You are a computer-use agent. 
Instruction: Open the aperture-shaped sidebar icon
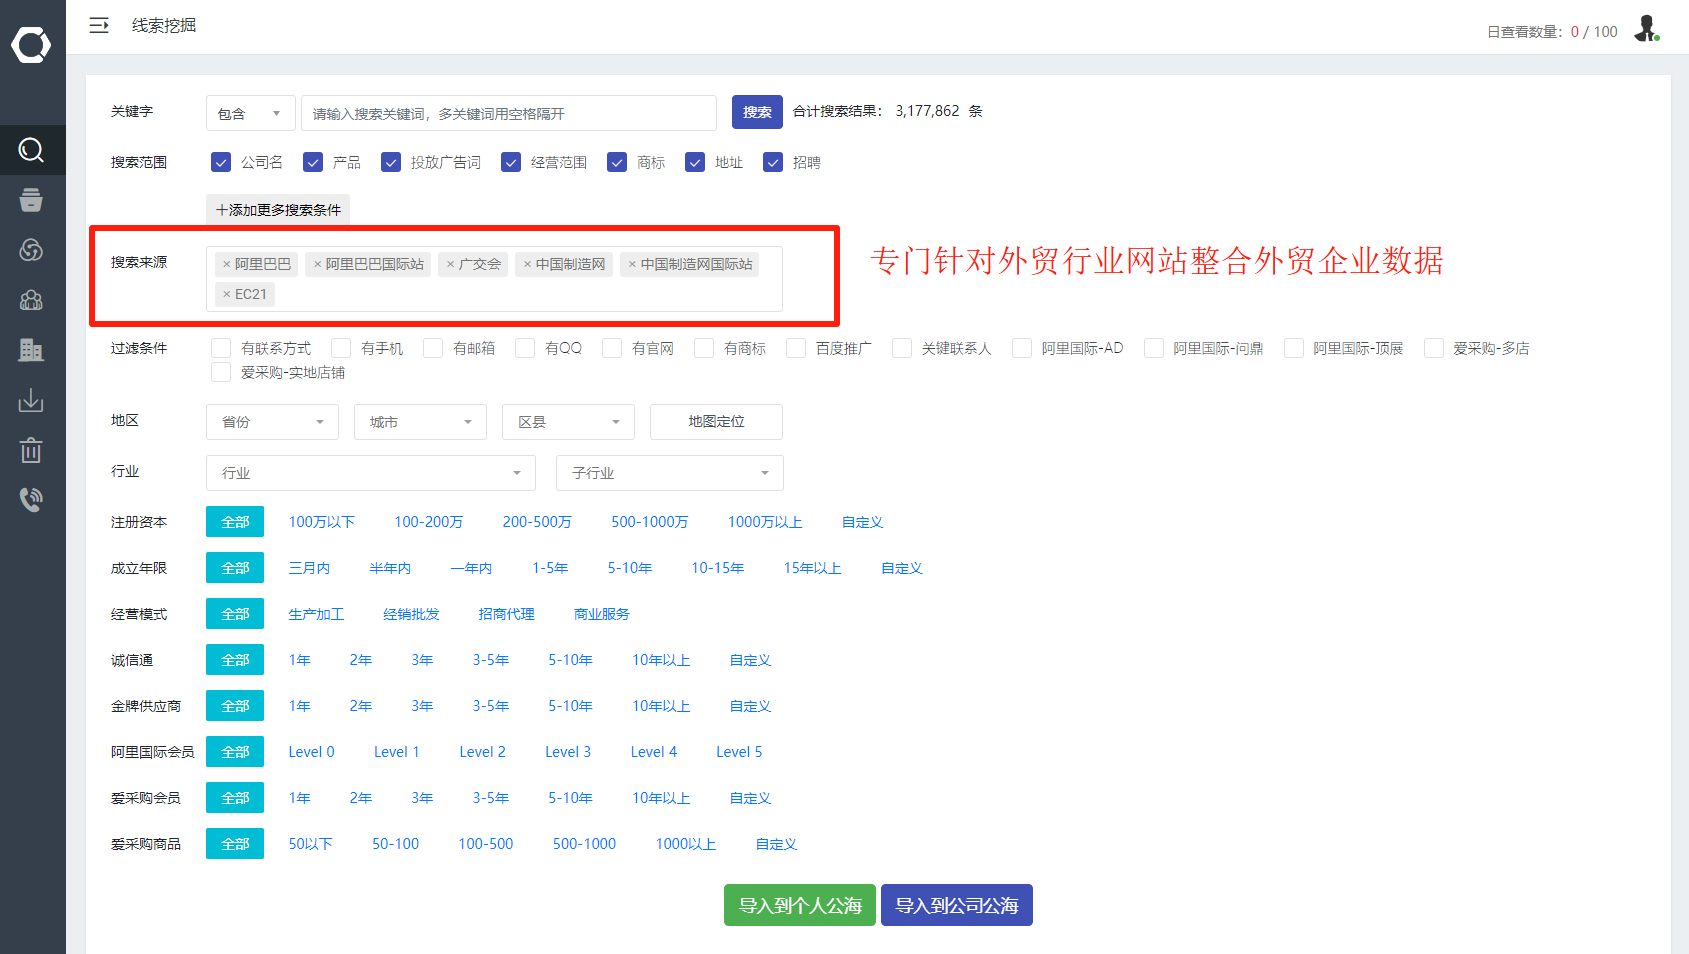pyautogui.click(x=31, y=250)
